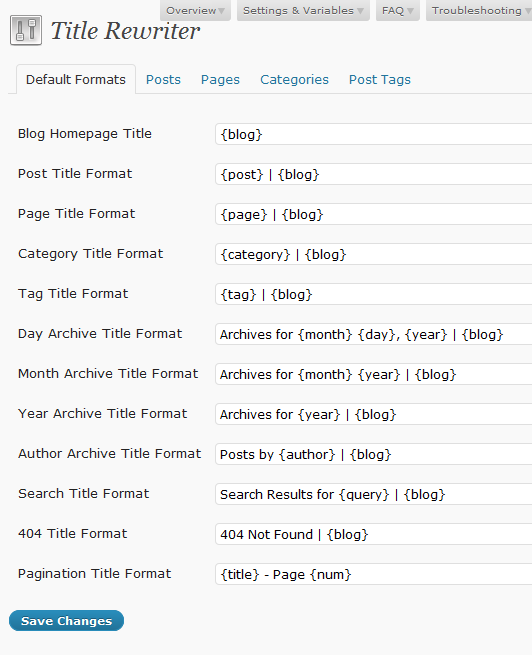Focus the Pagination Title Format field
Viewport: 532px width, 655px height.
click(373, 574)
